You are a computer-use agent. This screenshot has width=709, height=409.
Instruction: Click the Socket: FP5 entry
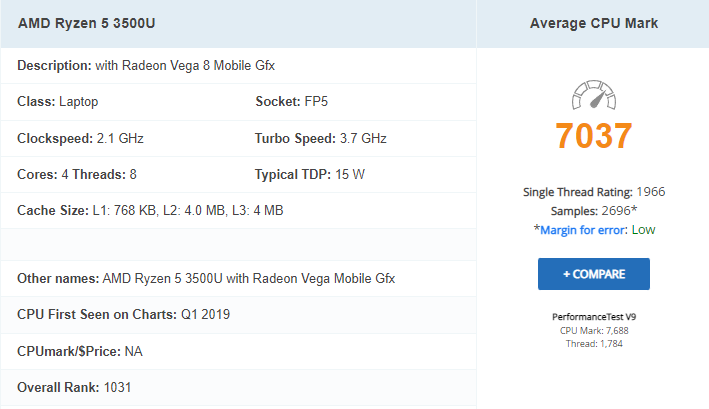(291, 101)
